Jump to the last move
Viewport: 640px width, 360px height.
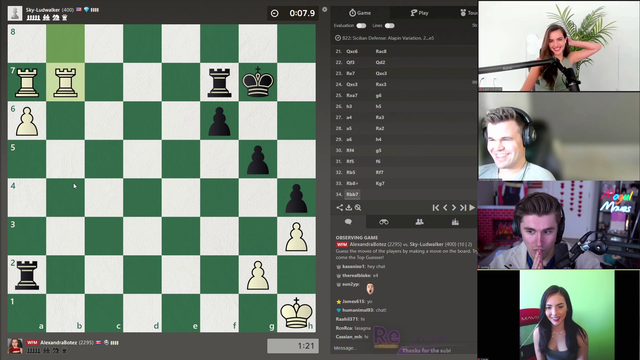[x=463, y=207]
